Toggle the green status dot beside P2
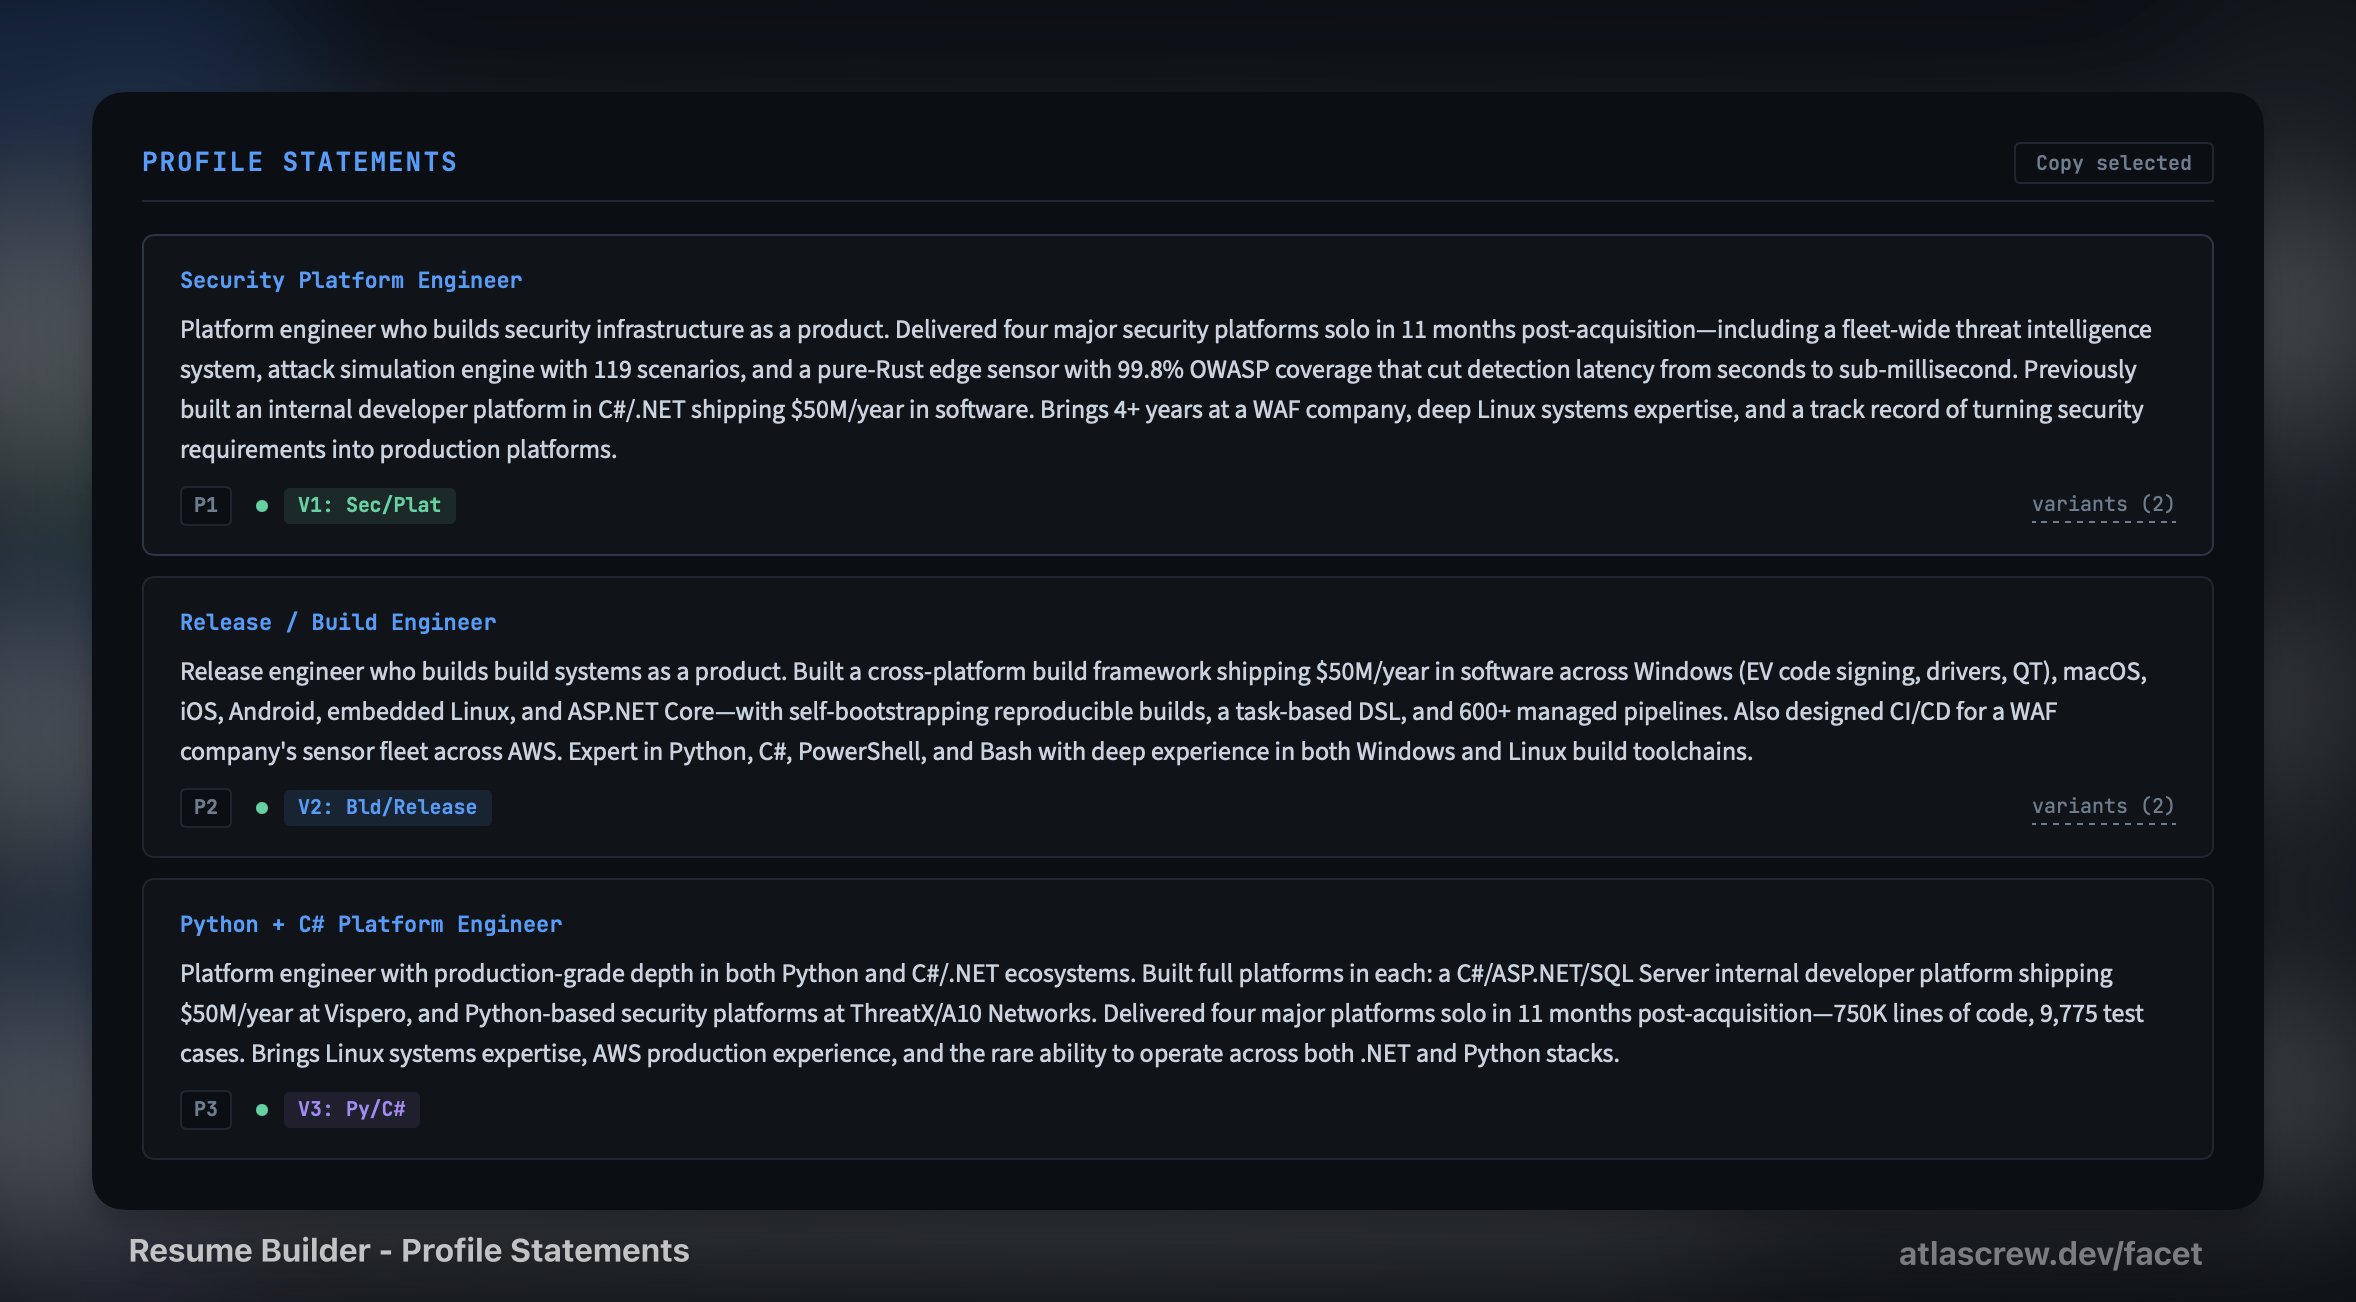The image size is (2356, 1302). click(262, 808)
